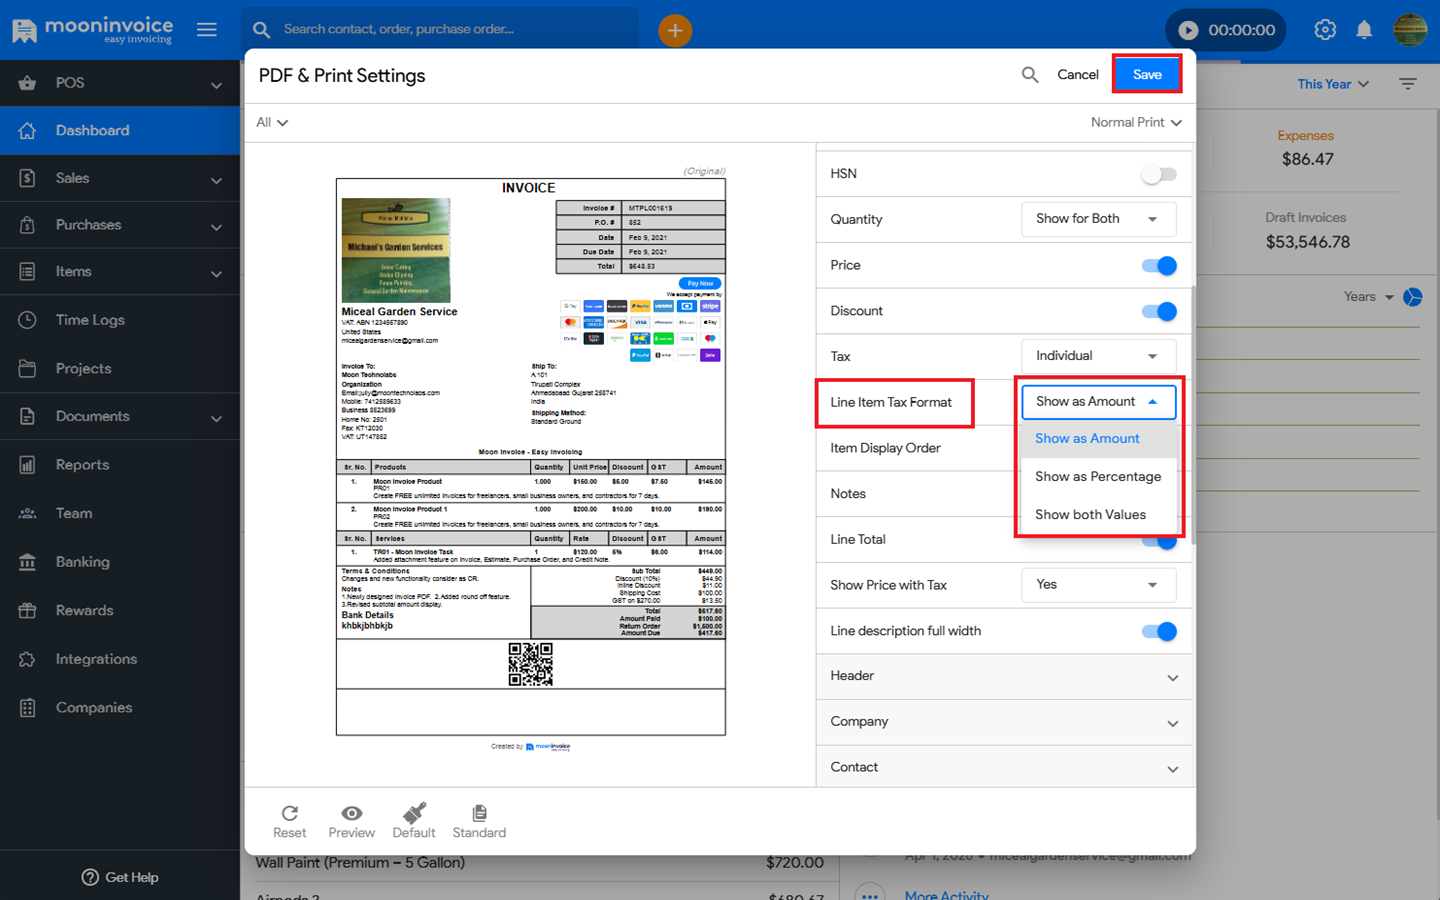1440x900 pixels.
Task: Enable the HSN toggle
Action: [1159, 174]
